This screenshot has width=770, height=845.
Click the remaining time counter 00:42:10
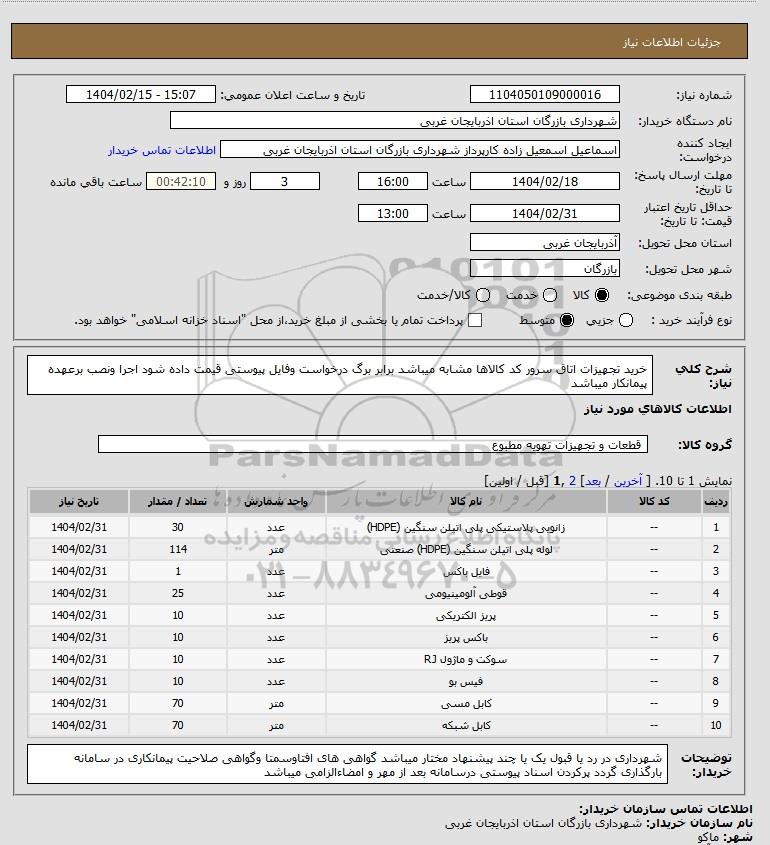[181, 181]
